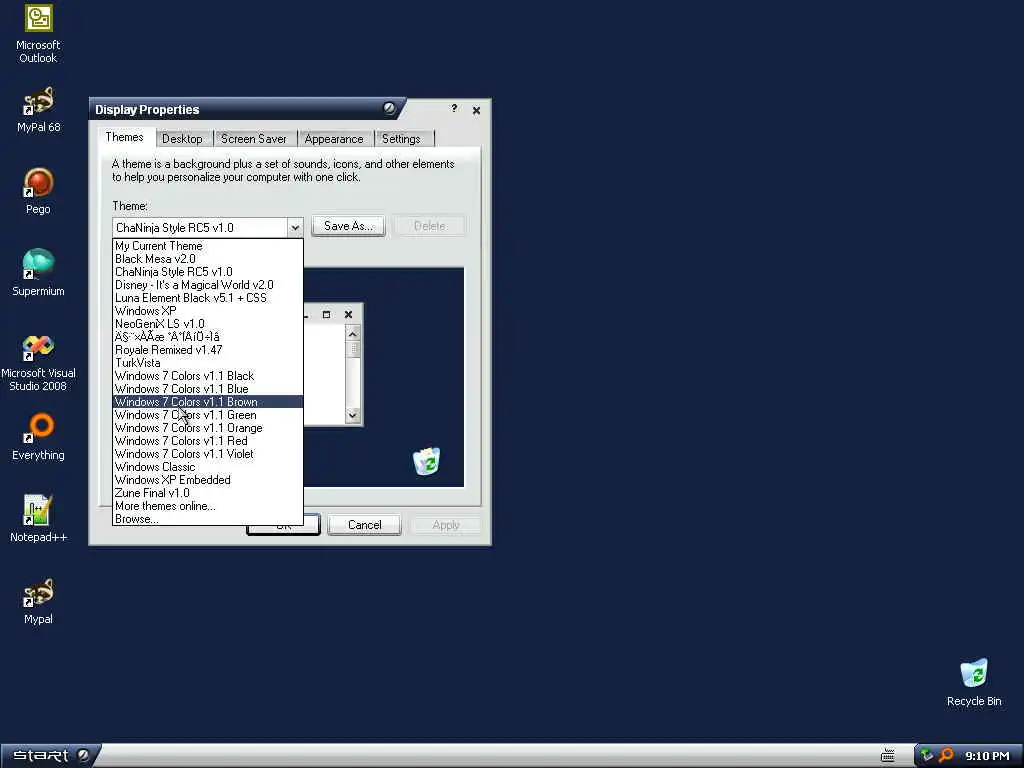This screenshot has height=768, width=1024.
Task: Click the Browse... entry in list
Action: point(208,519)
